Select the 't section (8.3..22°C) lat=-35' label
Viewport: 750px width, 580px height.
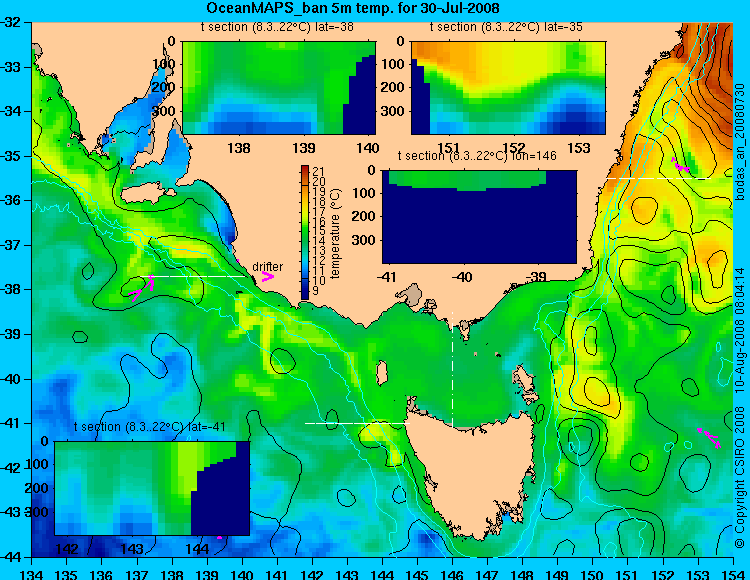pyautogui.click(x=506, y=27)
